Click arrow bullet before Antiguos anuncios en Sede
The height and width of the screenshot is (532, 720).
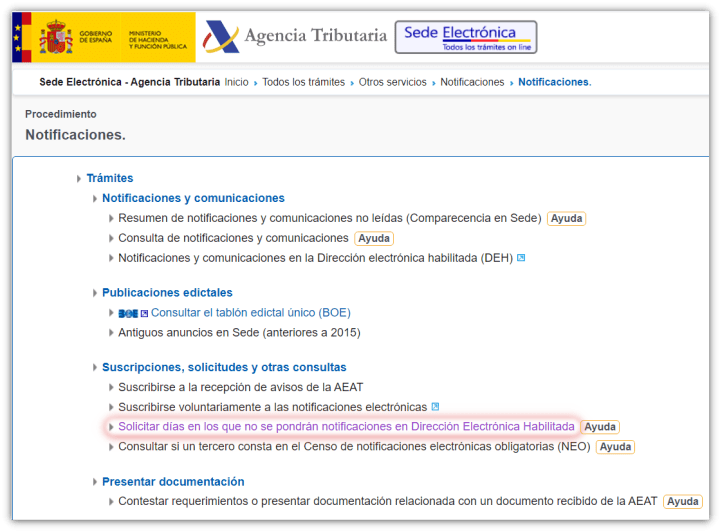111,333
